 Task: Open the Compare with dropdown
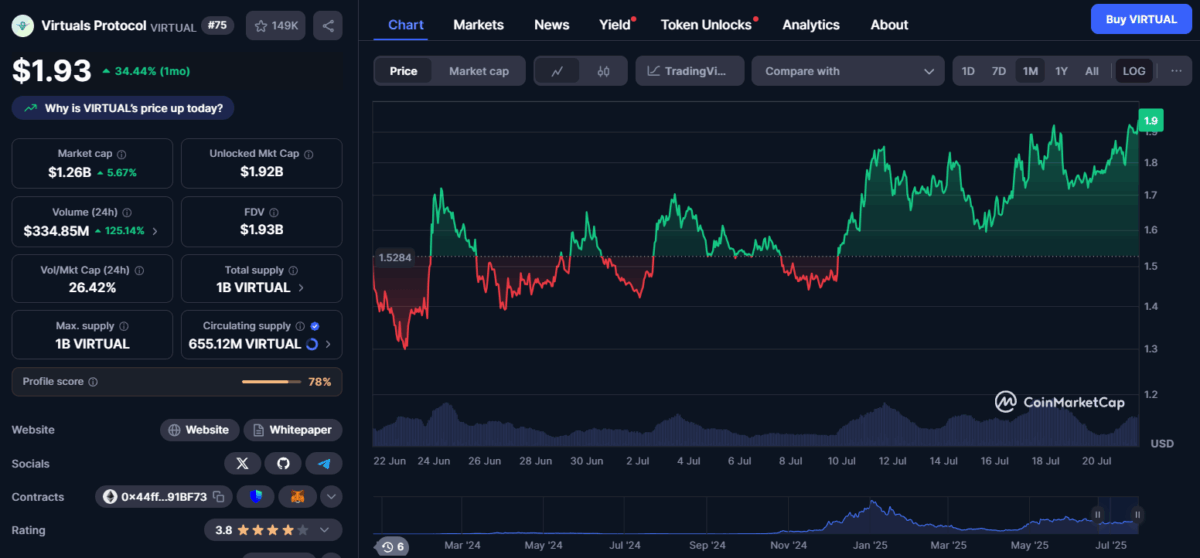[848, 71]
